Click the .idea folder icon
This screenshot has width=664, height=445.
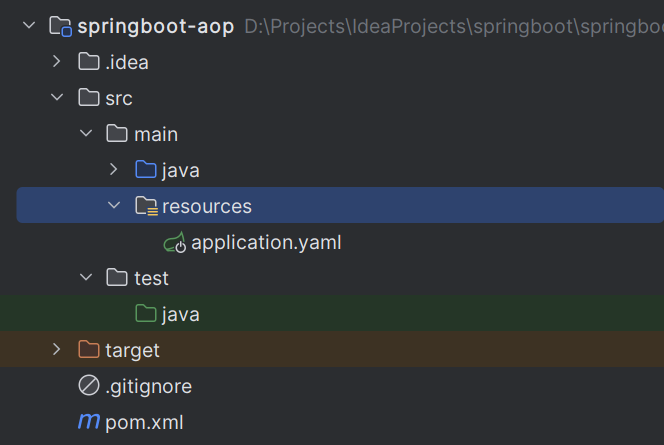pos(89,62)
